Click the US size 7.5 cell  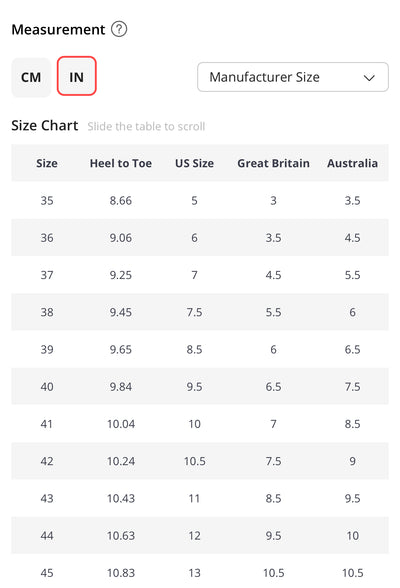point(194,312)
